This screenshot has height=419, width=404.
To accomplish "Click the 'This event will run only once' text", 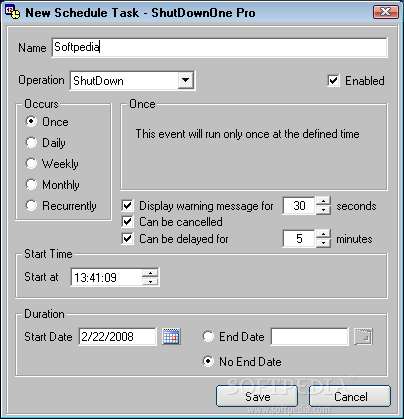I will (x=247, y=134).
